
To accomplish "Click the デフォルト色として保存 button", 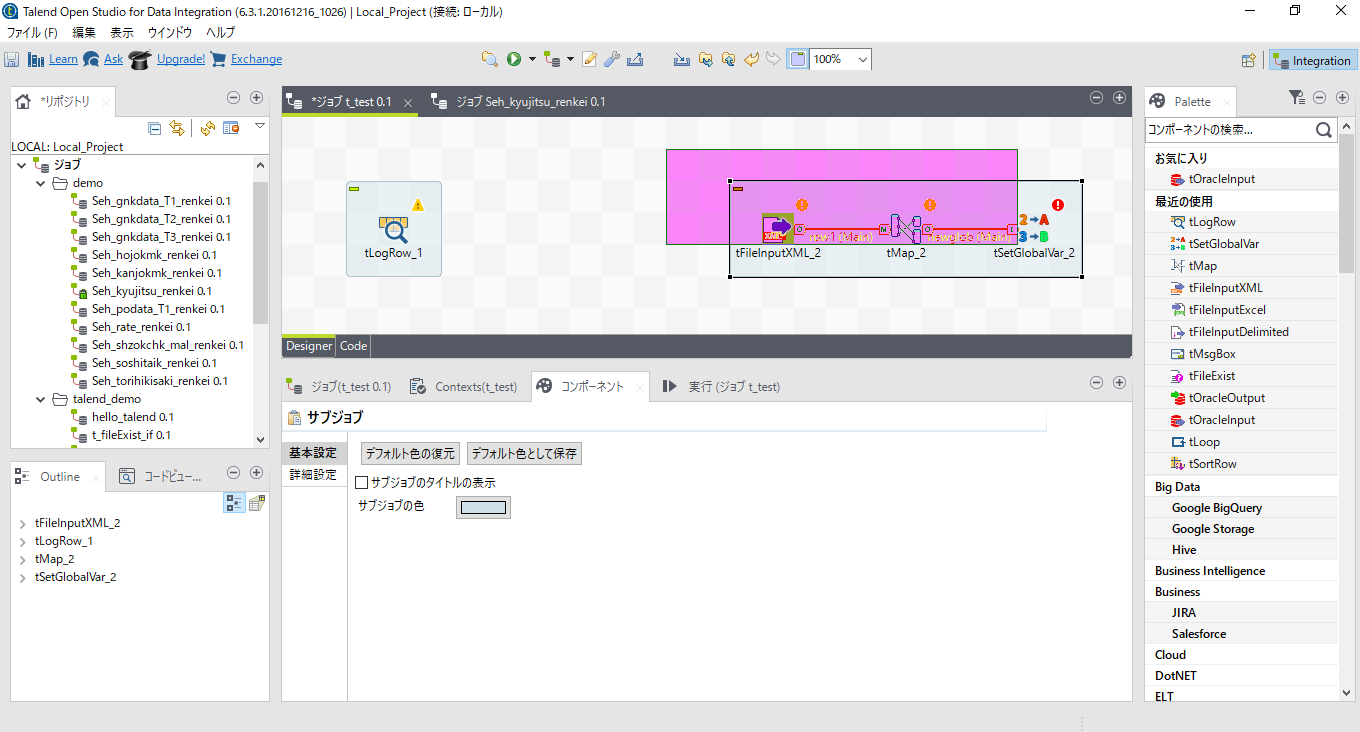I will pyautogui.click(x=524, y=454).
